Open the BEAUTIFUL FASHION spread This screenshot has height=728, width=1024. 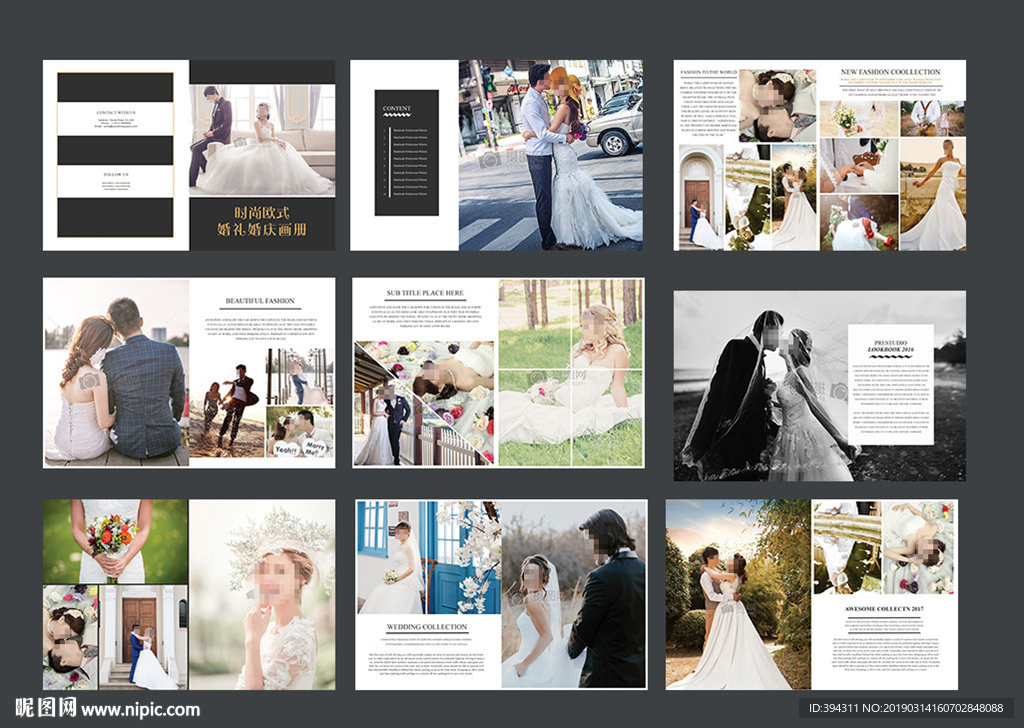189,373
